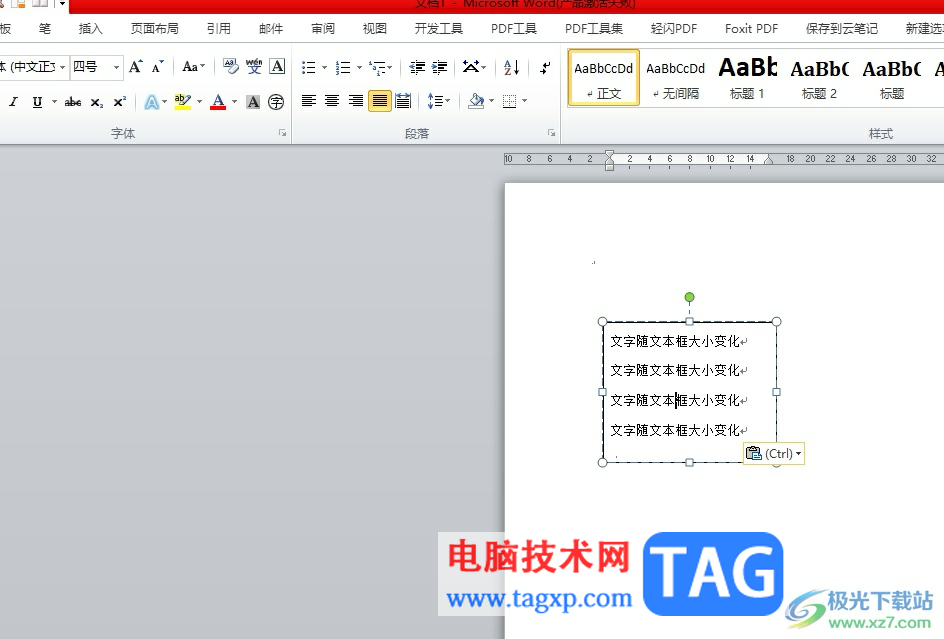The image size is (944, 639).
Task: Open the Foxit PDF tab
Action: tap(751, 28)
